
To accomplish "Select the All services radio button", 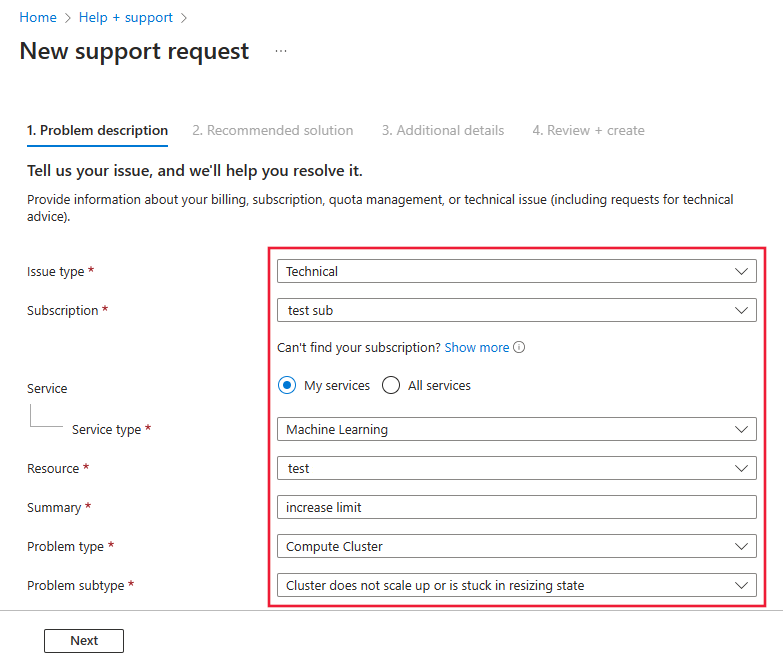I will point(391,385).
